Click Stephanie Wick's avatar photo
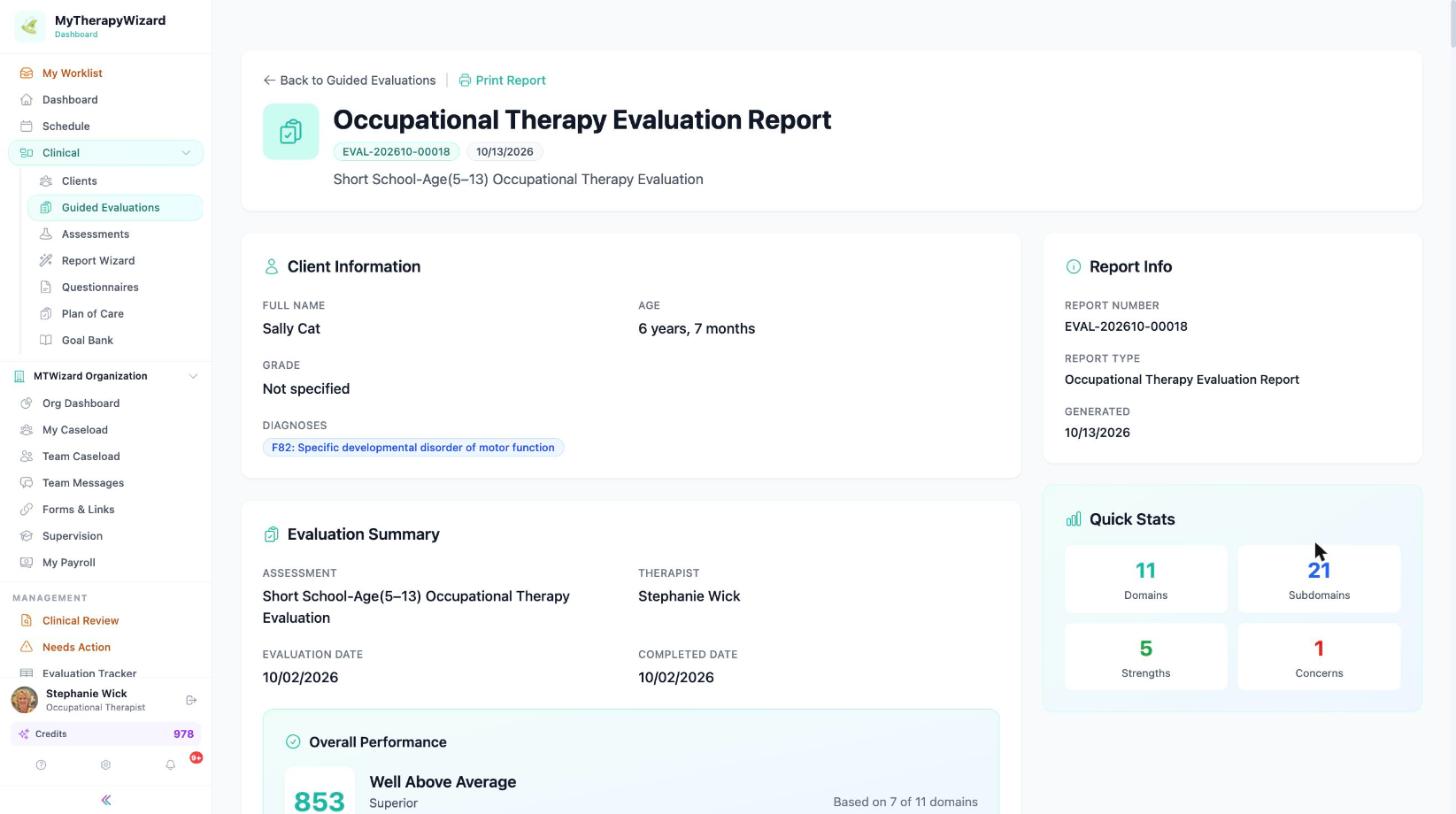1456x814 pixels. pos(24,700)
